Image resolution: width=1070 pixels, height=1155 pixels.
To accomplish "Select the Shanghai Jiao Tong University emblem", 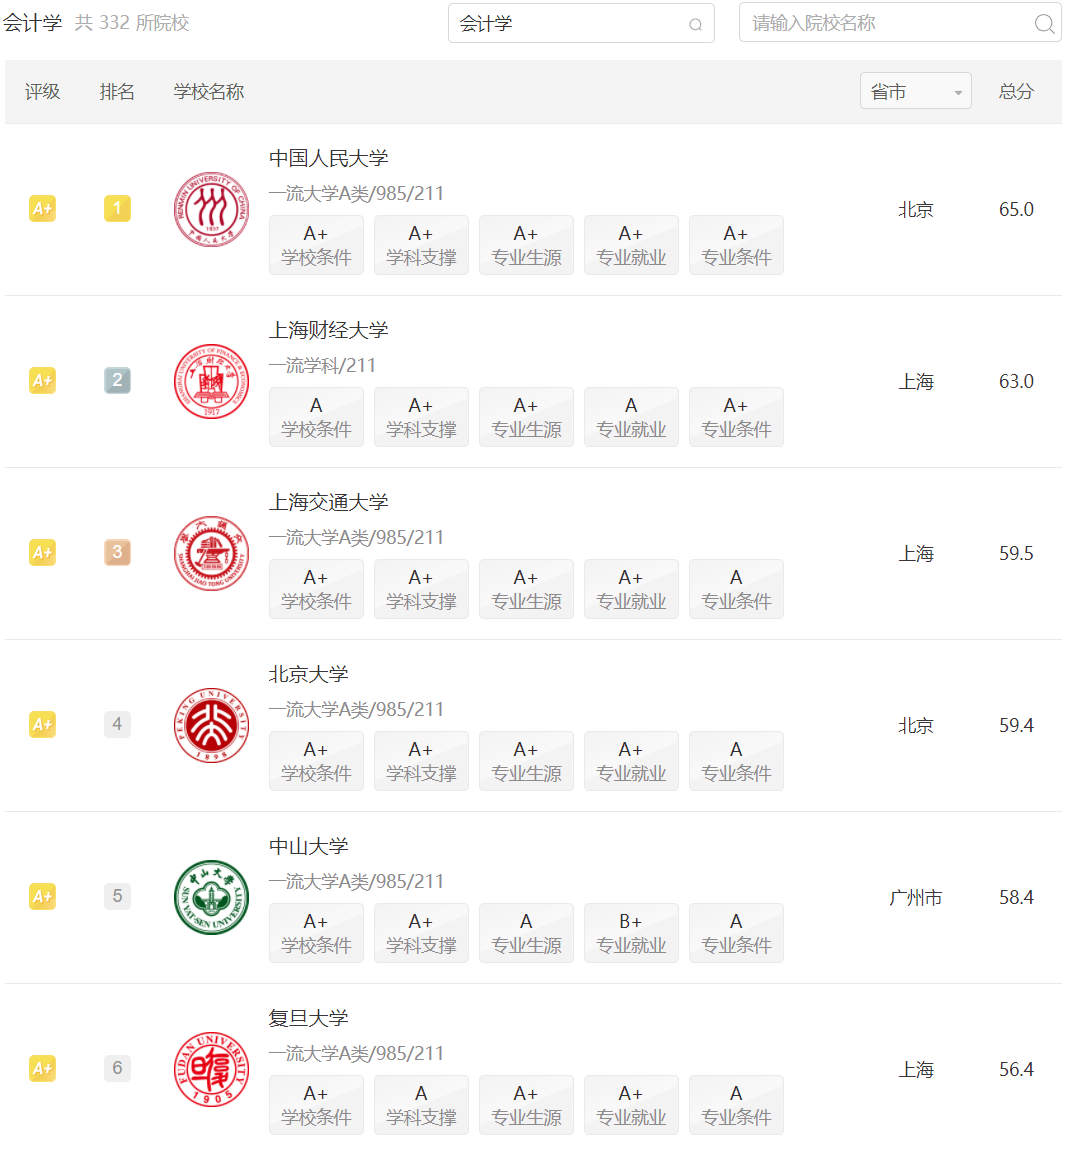I will coord(211,553).
